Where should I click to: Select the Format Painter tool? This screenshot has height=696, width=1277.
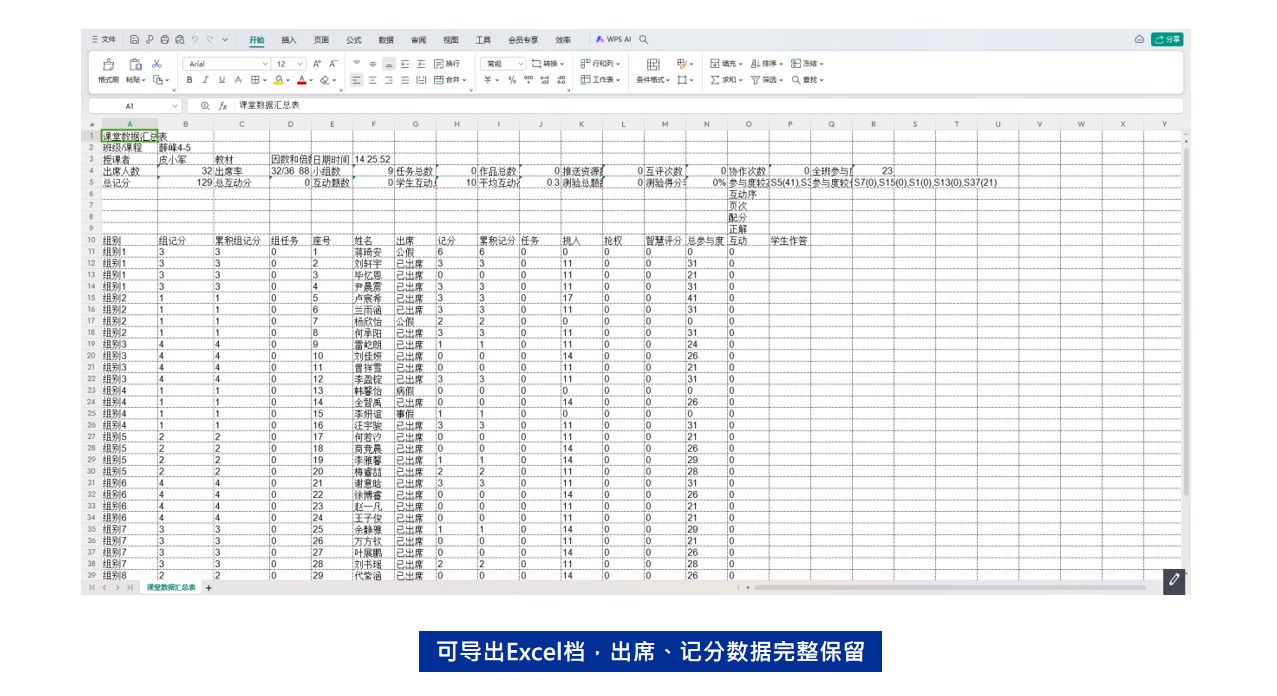pos(109,70)
